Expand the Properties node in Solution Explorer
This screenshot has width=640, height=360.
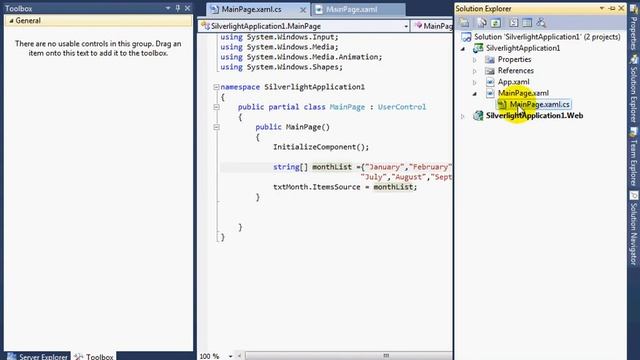click(475, 60)
